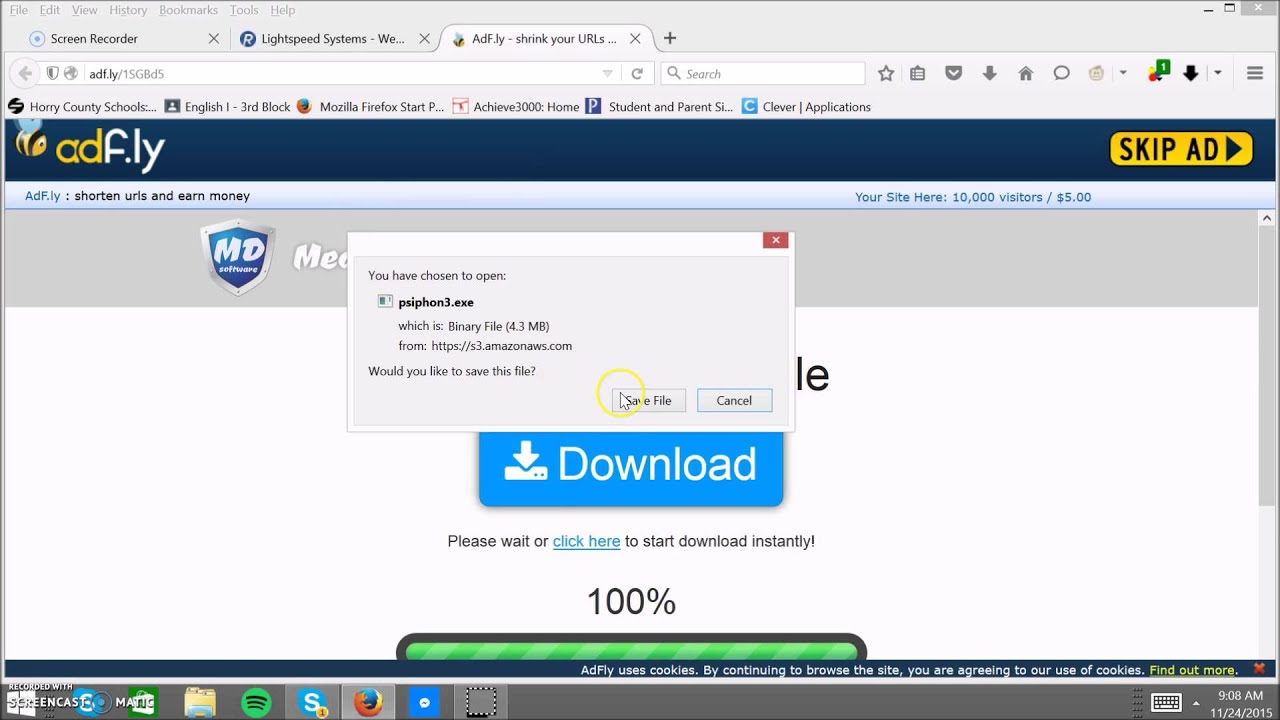Close the file open dialog
Viewport: 1280px width, 720px height.
coord(775,240)
